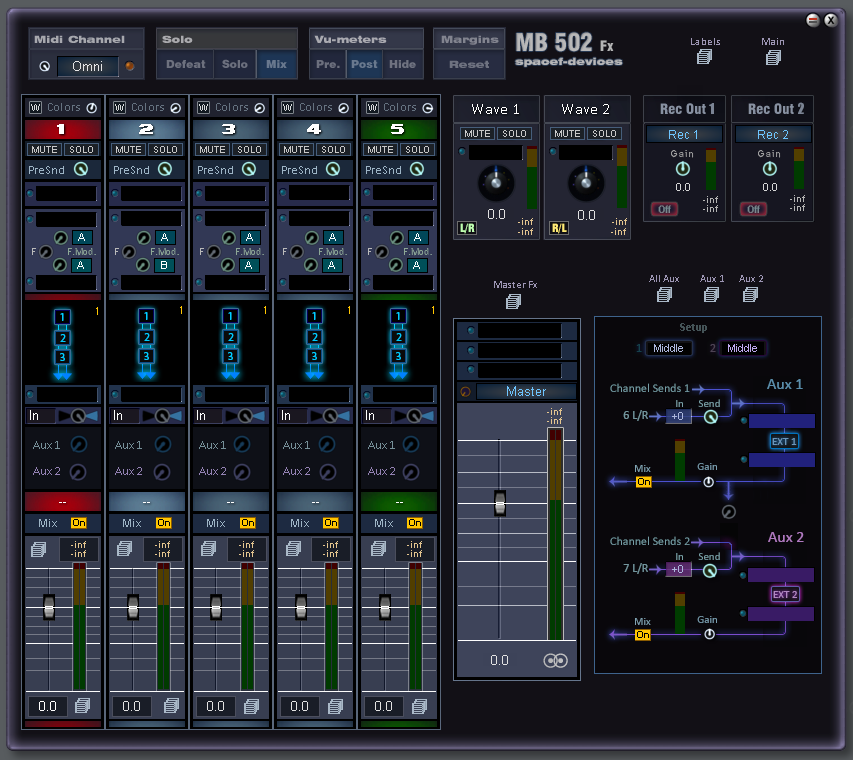Click the Aux 1 Send knob
Screen dimensions: 853x760
pyautogui.click(x=710, y=417)
